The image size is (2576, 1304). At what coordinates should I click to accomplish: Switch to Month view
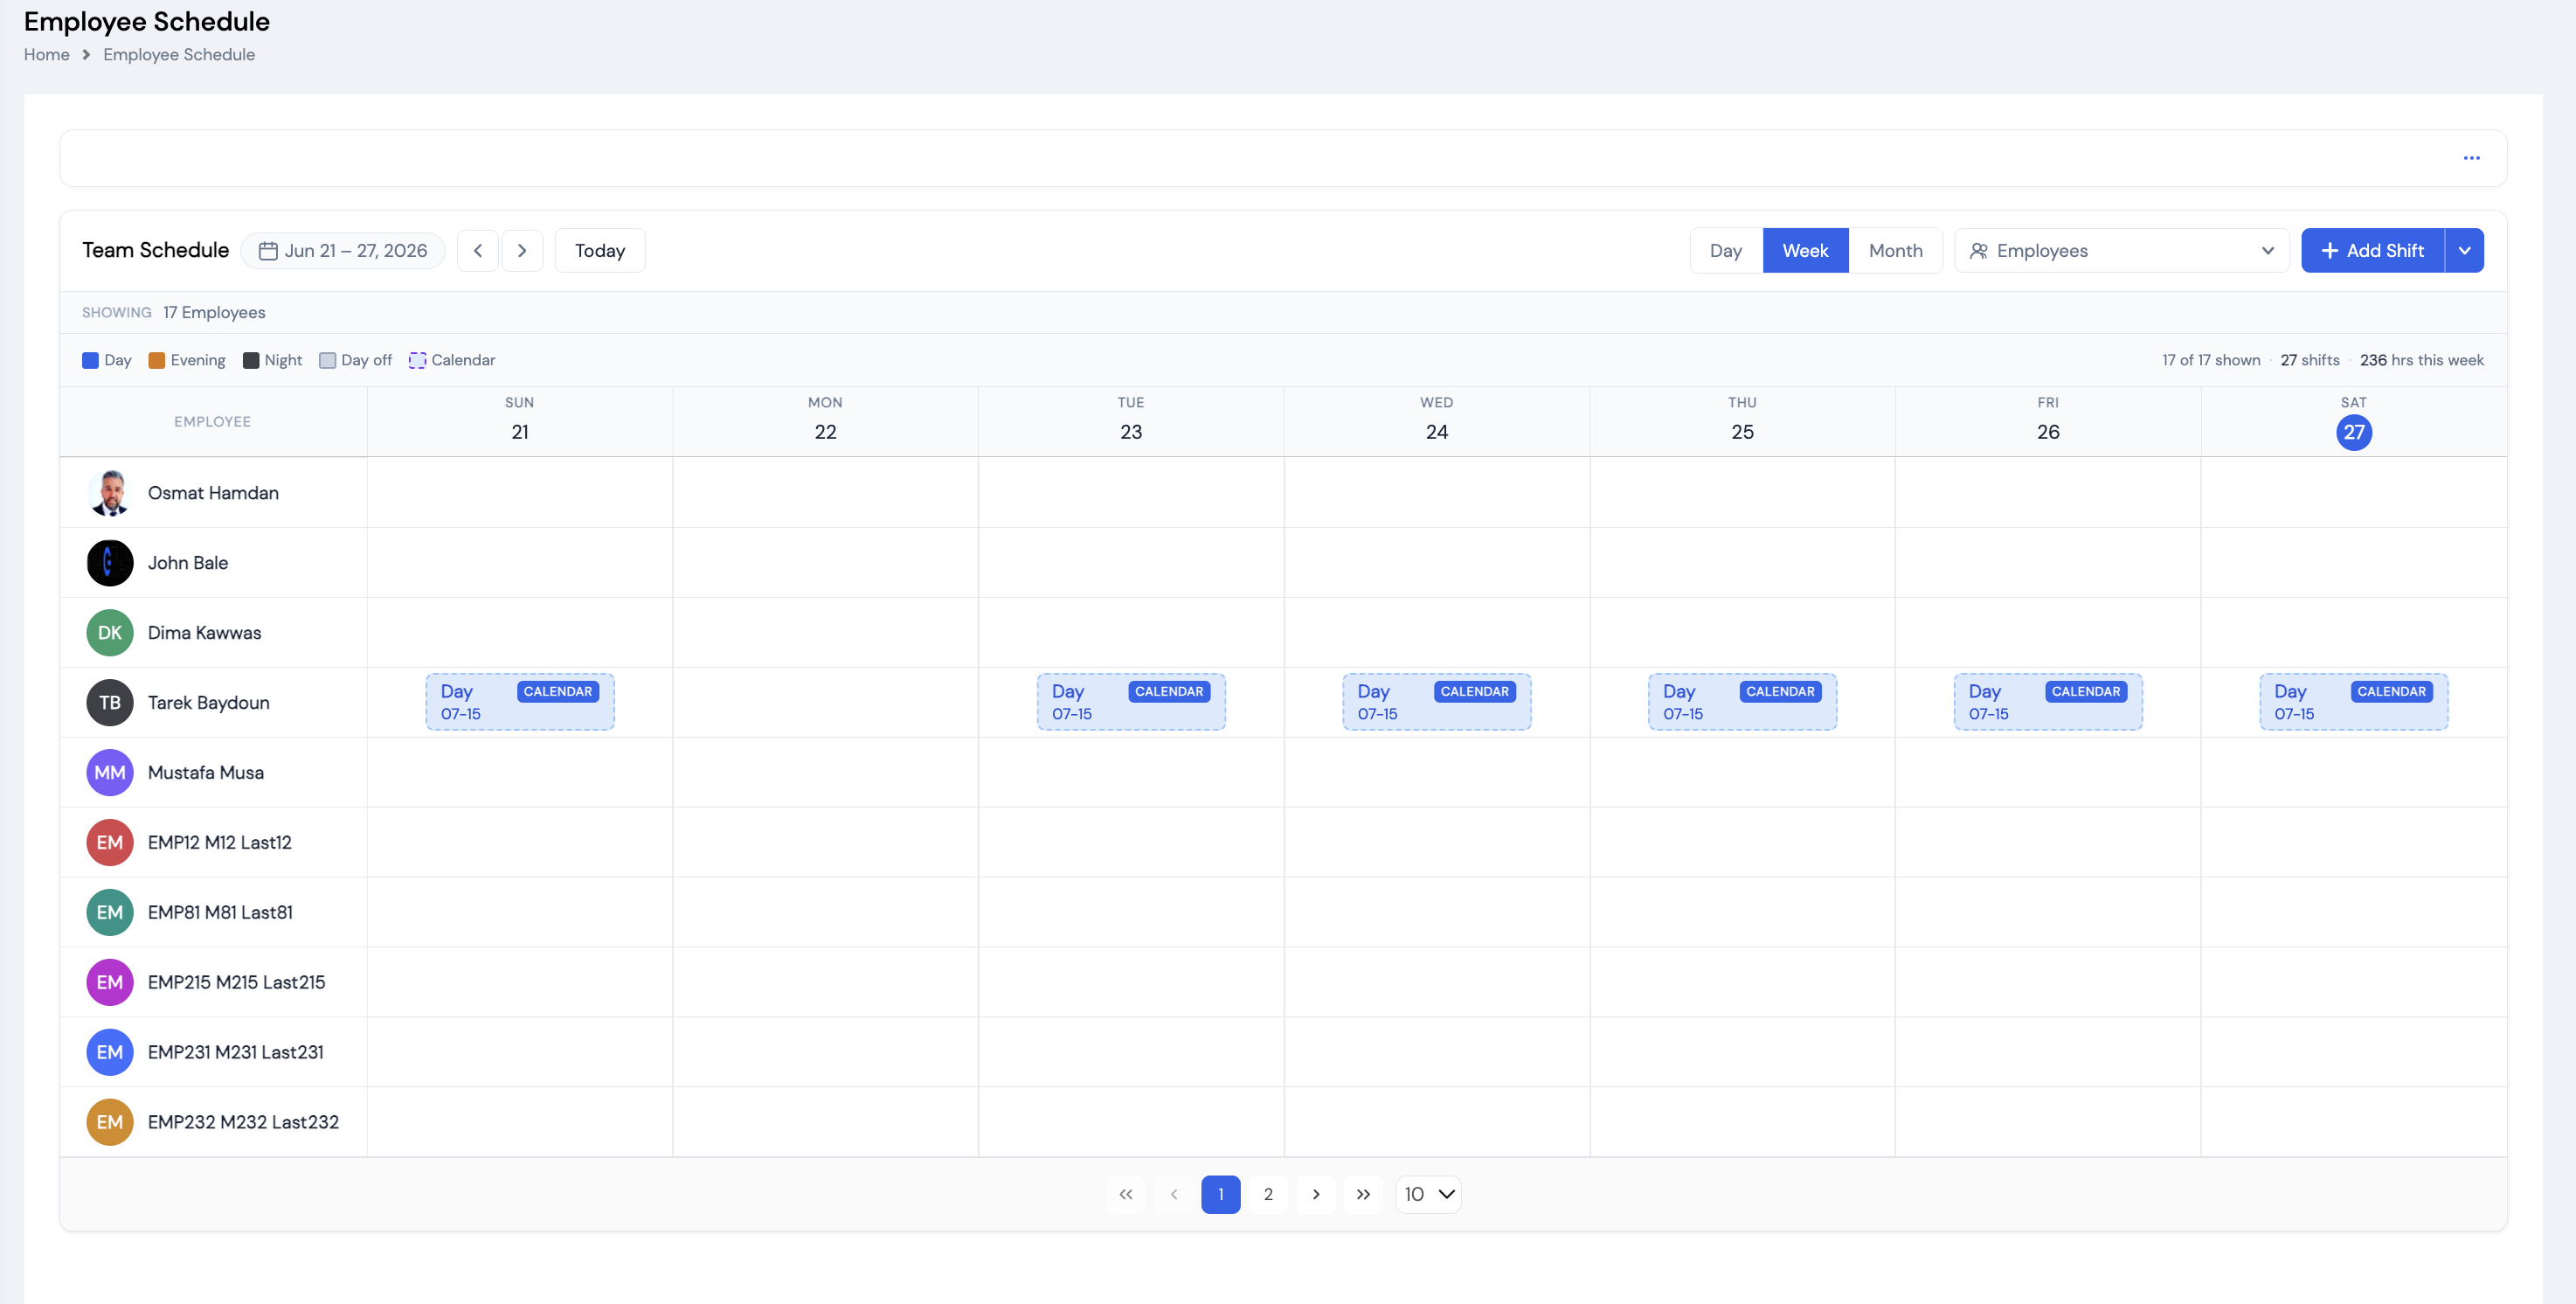1895,251
